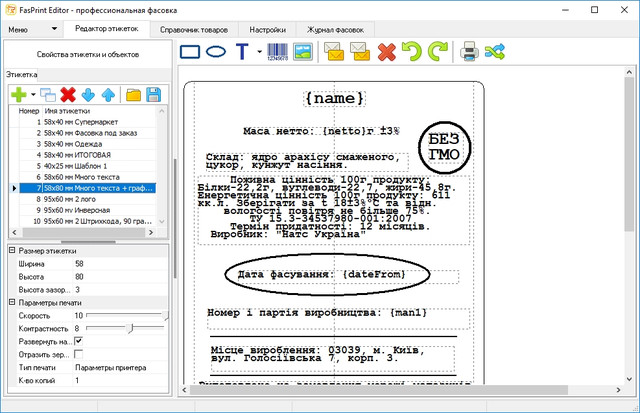
Task: Save label with the floppy disk icon
Action: (154, 95)
